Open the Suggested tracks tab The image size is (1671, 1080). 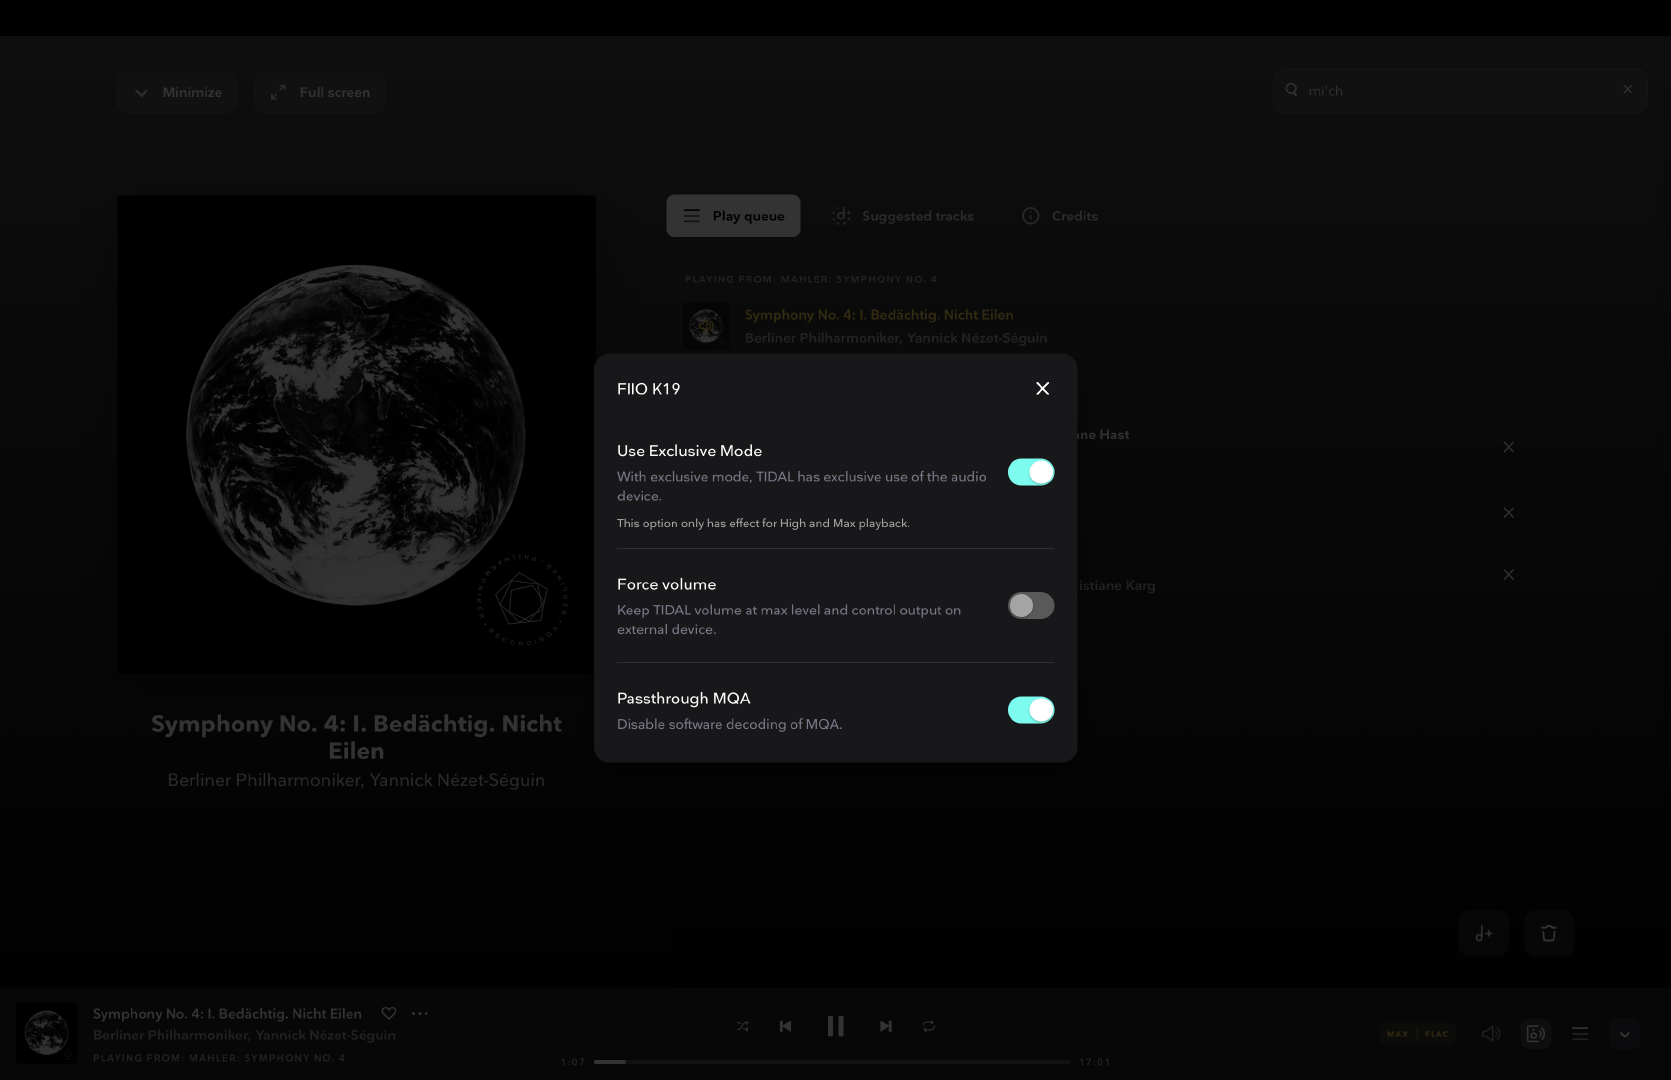903,216
